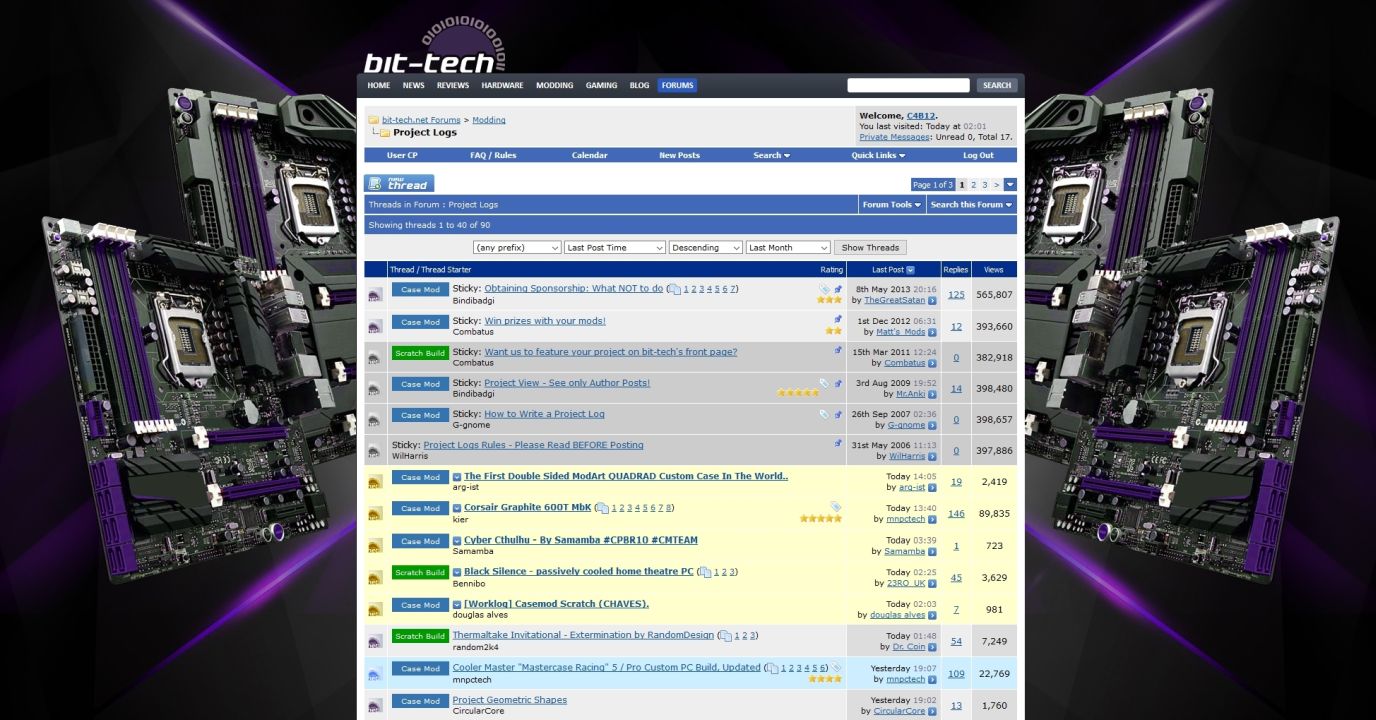Sort by Last Post column header

(888, 270)
